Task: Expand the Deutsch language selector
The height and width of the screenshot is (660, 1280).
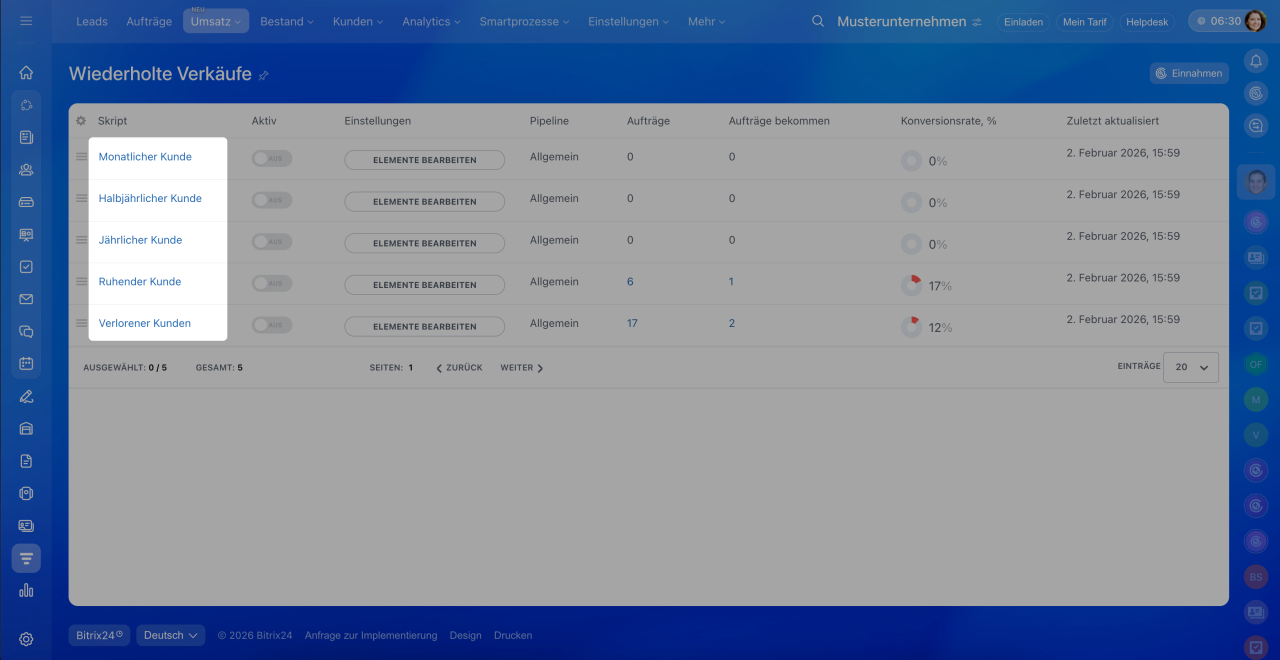Action: (x=170, y=635)
